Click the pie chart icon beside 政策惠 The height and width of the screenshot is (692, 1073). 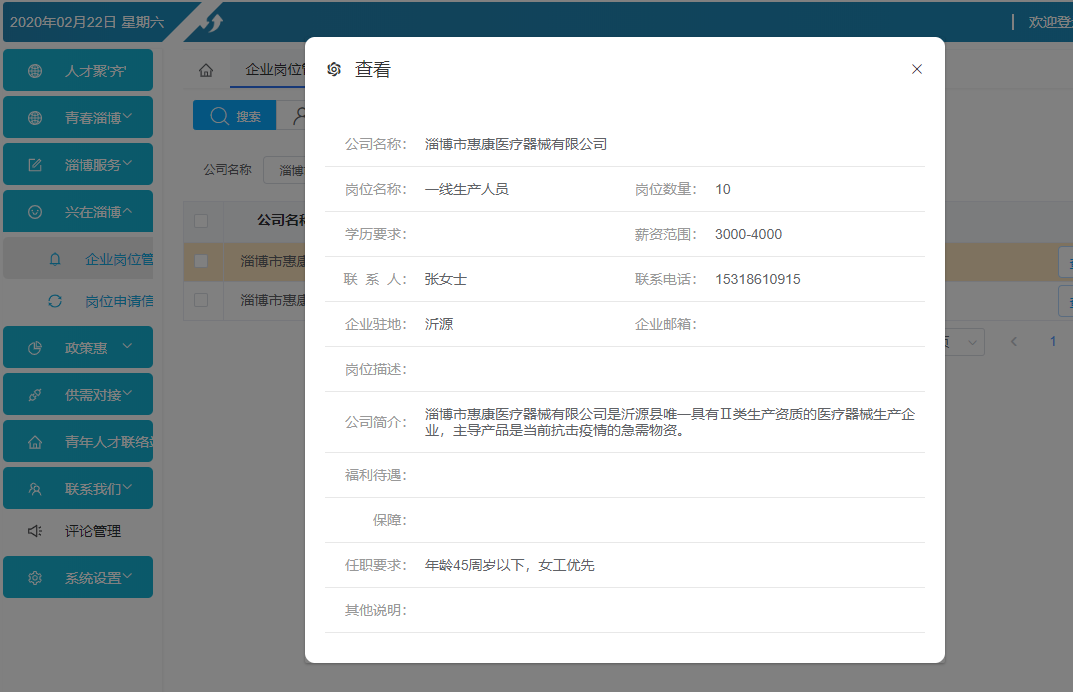coord(35,348)
